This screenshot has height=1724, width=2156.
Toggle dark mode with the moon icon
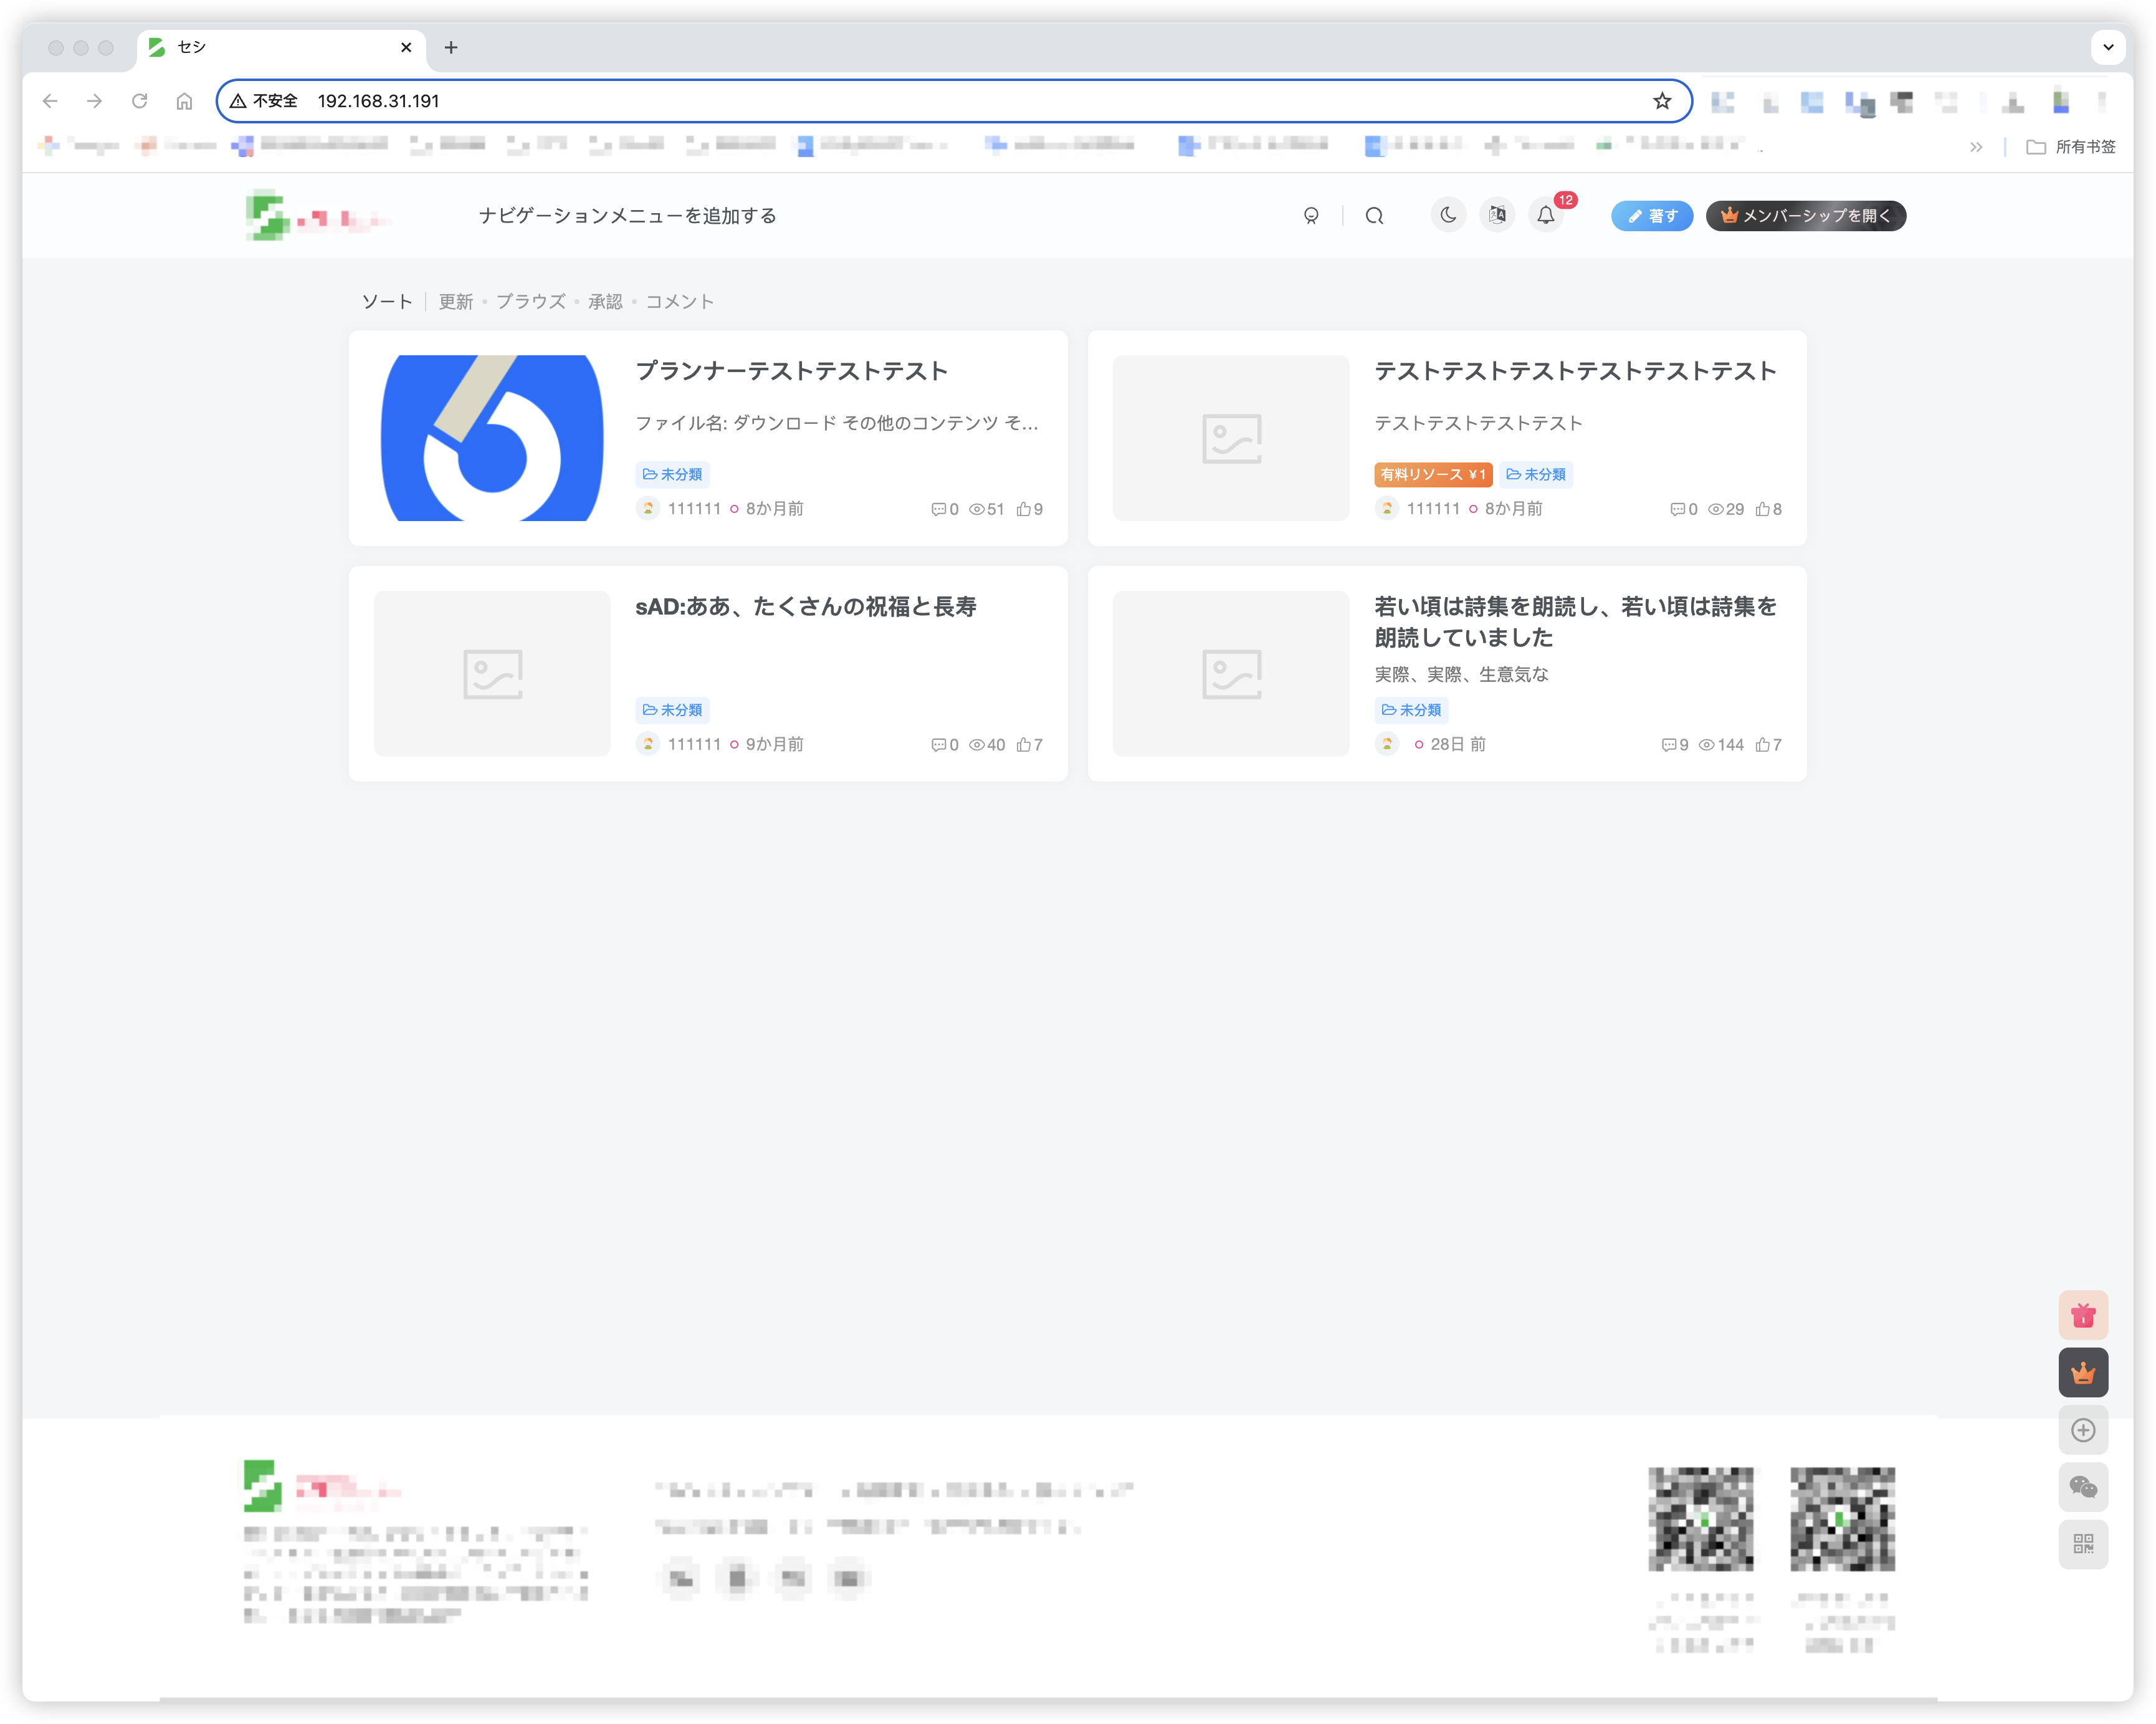click(1447, 215)
